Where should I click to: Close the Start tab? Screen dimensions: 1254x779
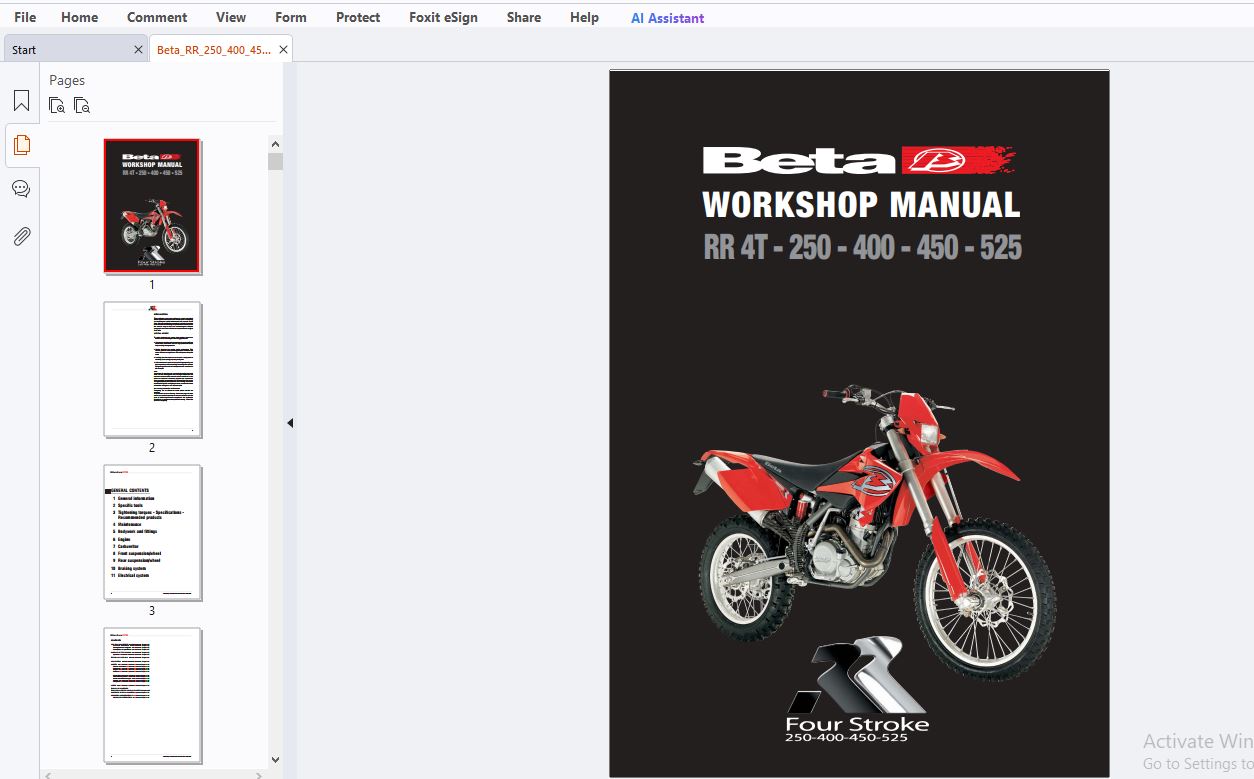pos(138,49)
